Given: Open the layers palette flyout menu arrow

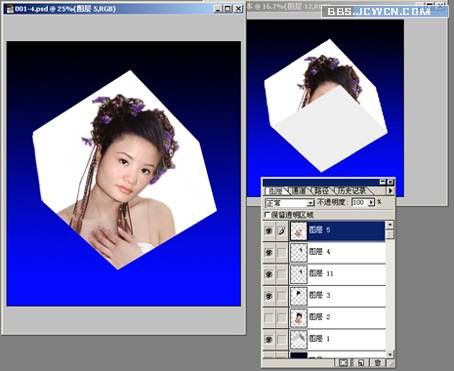Looking at the screenshot, I should (x=390, y=191).
